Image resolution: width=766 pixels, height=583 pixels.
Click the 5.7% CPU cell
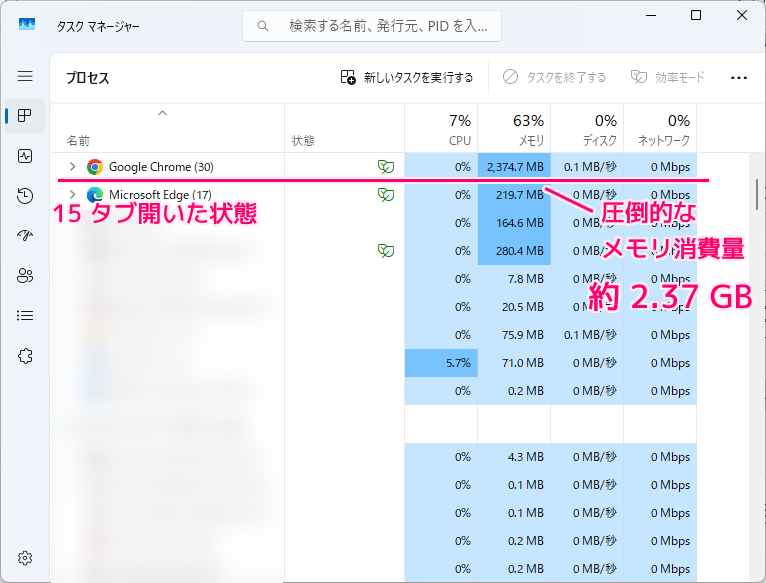pyautogui.click(x=441, y=363)
